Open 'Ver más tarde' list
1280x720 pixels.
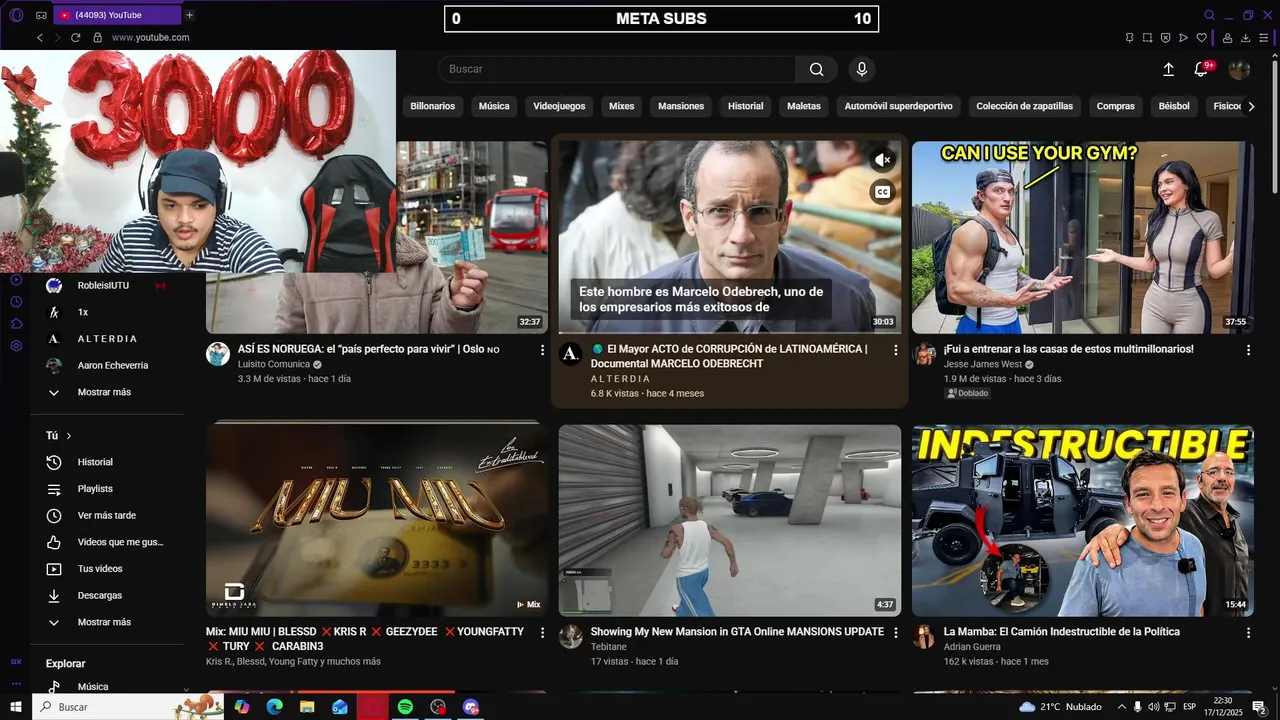[106, 516]
